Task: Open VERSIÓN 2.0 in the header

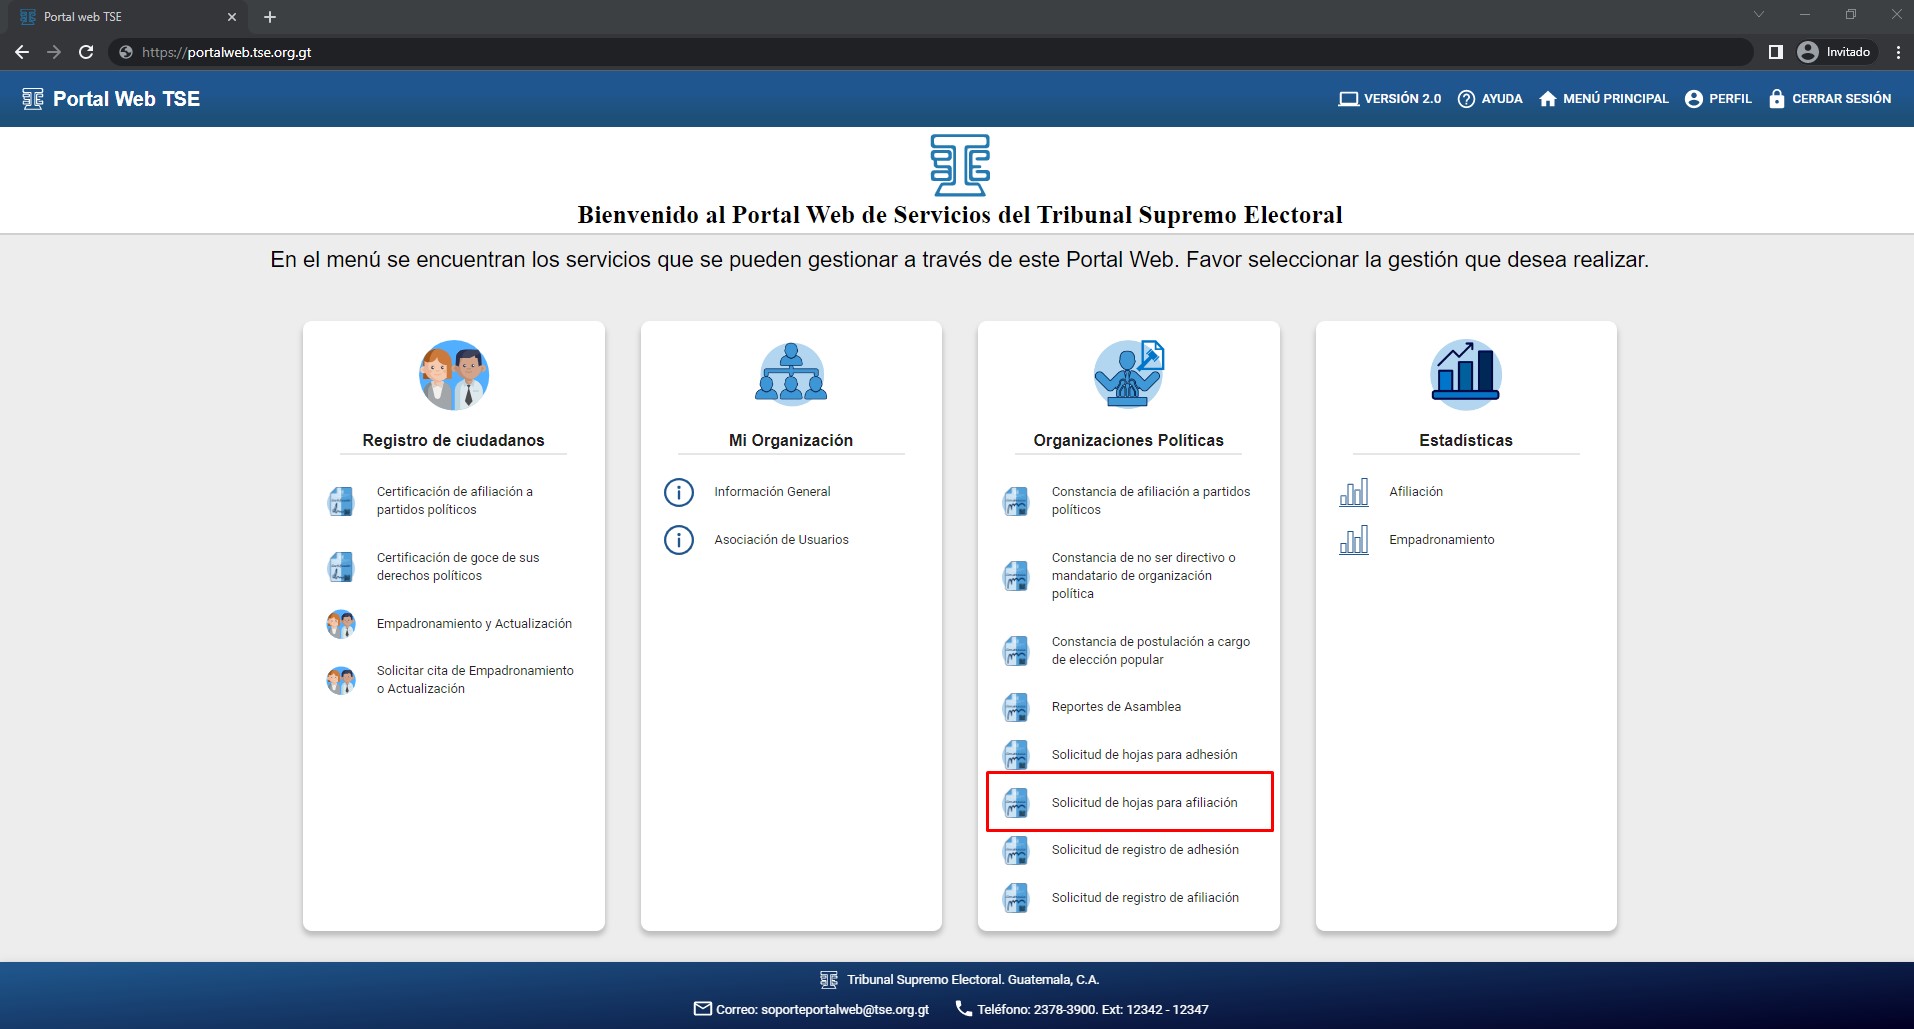Action: [1390, 99]
